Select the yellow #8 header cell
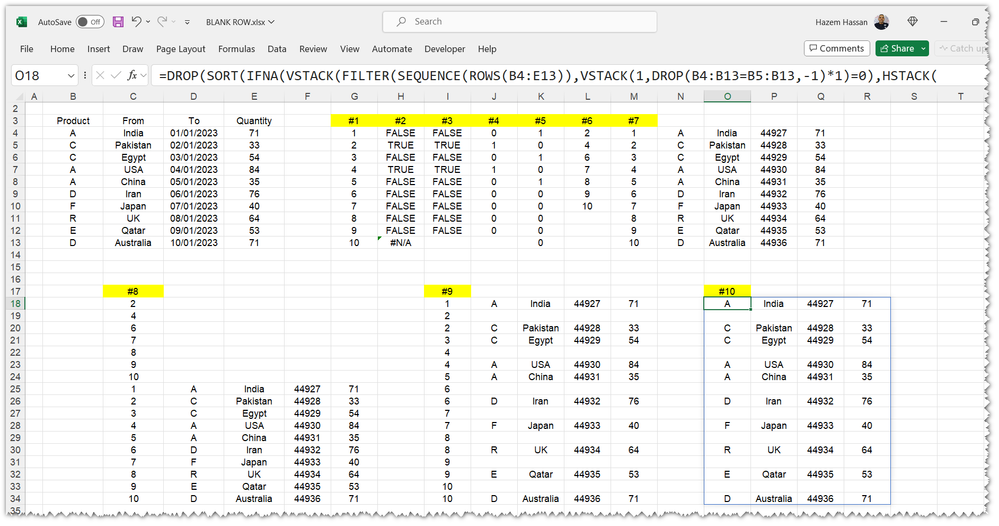This screenshot has height=526, width=999. tap(133, 292)
